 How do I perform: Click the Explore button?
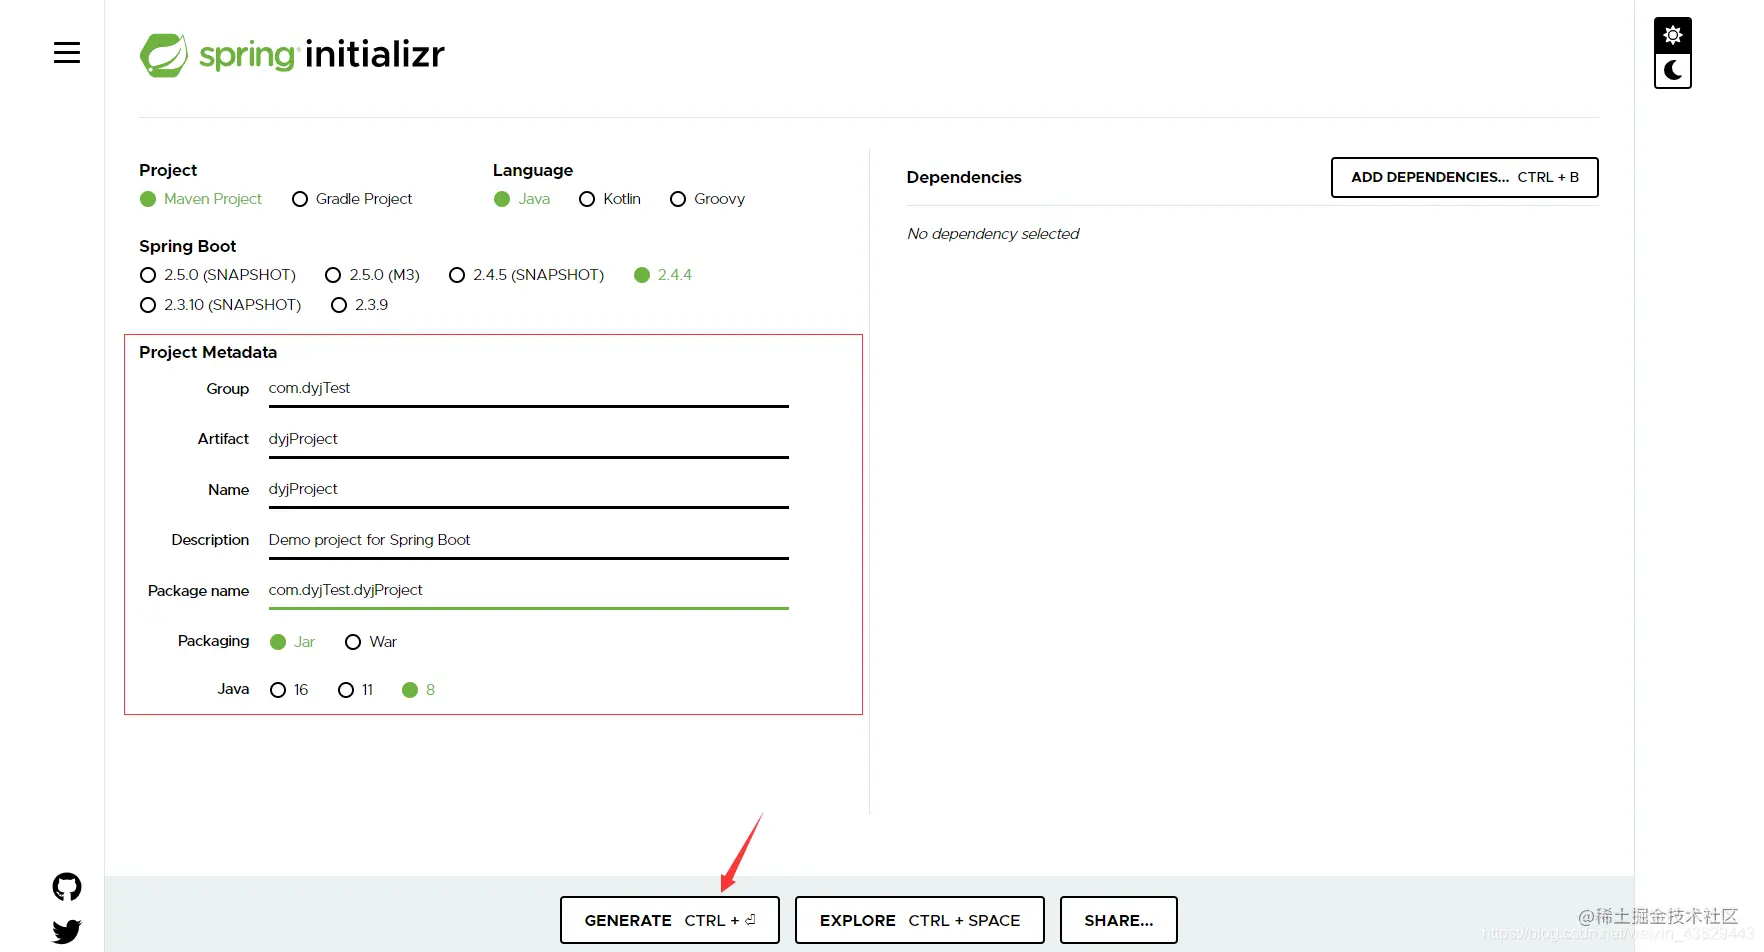pos(920,920)
